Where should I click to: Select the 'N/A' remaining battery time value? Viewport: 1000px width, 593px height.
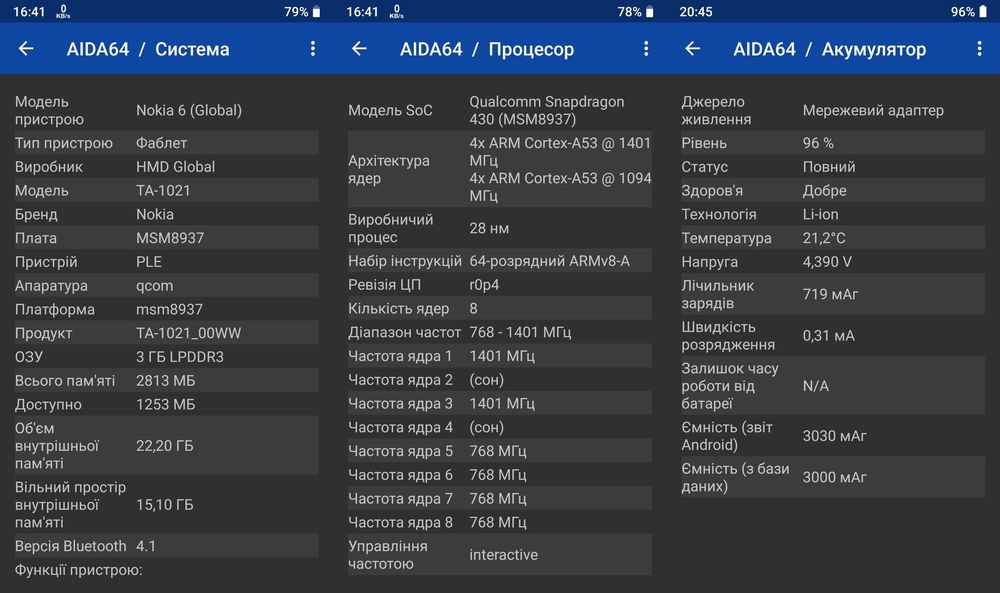(816, 386)
